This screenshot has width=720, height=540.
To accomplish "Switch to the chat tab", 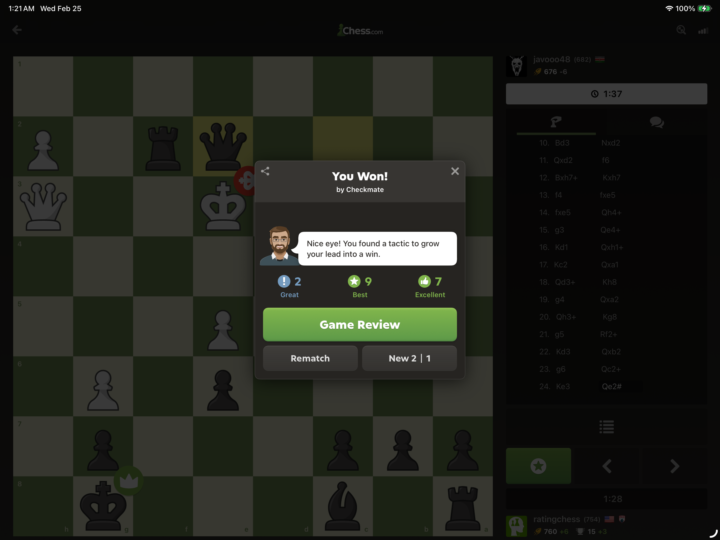I will coord(657,122).
